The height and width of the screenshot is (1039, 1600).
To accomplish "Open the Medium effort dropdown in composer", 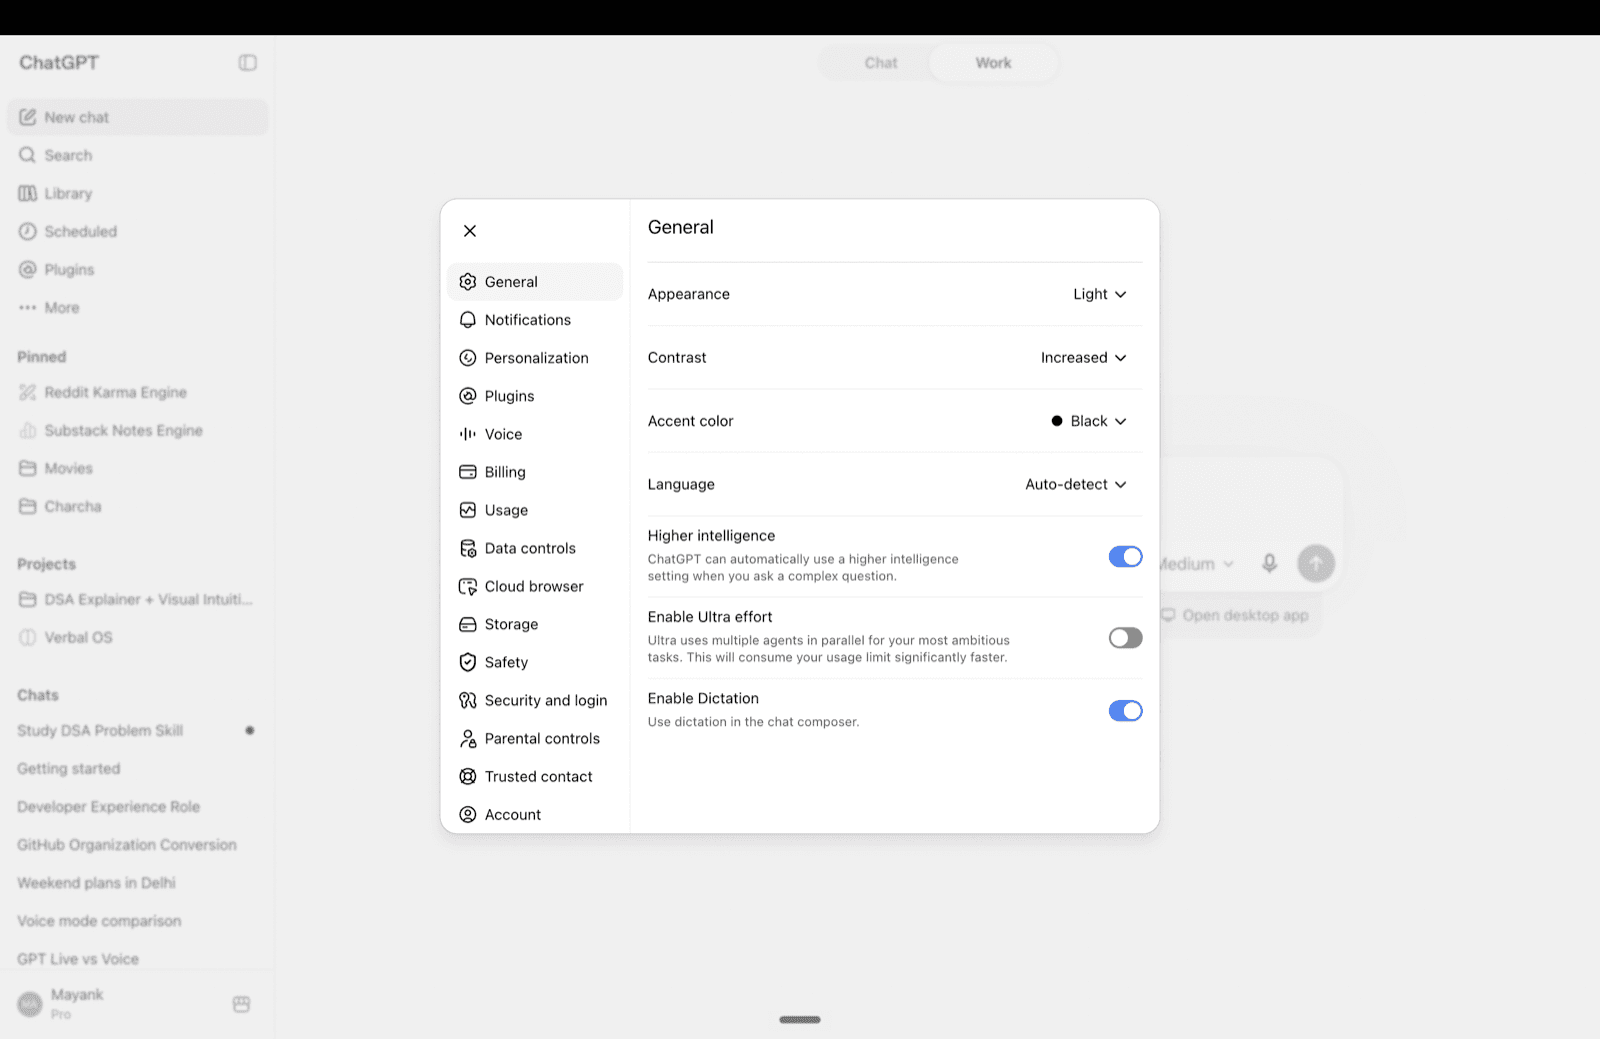I will click(x=1196, y=564).
